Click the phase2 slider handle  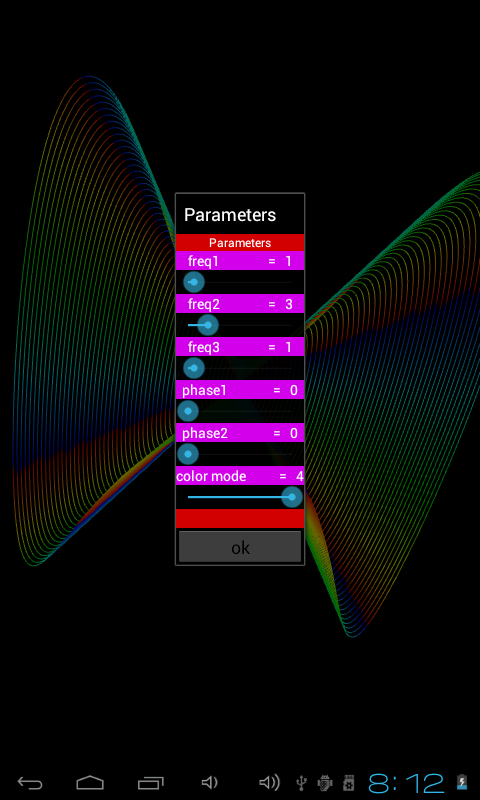(x=188, y=454)
